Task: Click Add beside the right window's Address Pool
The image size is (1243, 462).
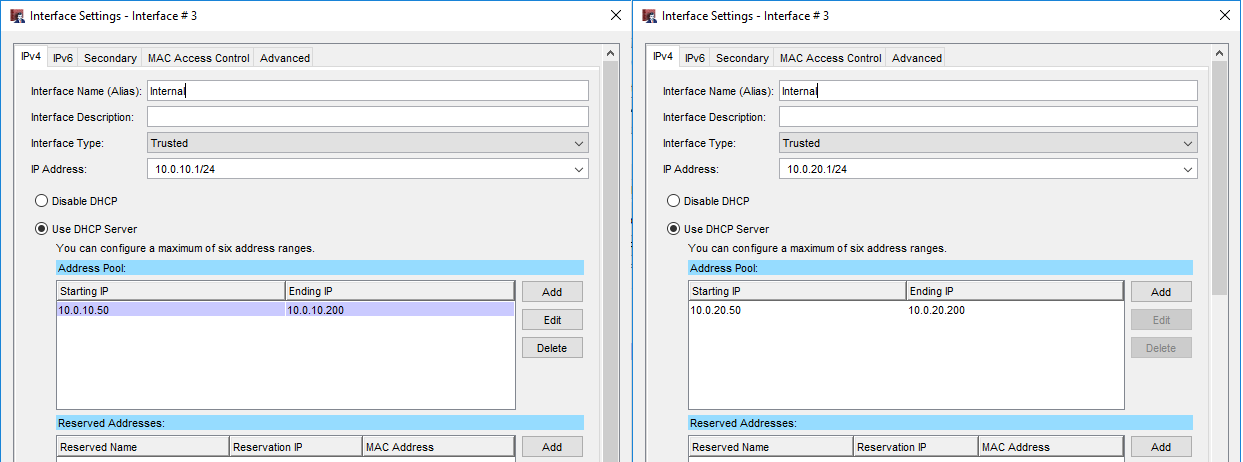Action: pyautogui.click(x=1160, y=292)
